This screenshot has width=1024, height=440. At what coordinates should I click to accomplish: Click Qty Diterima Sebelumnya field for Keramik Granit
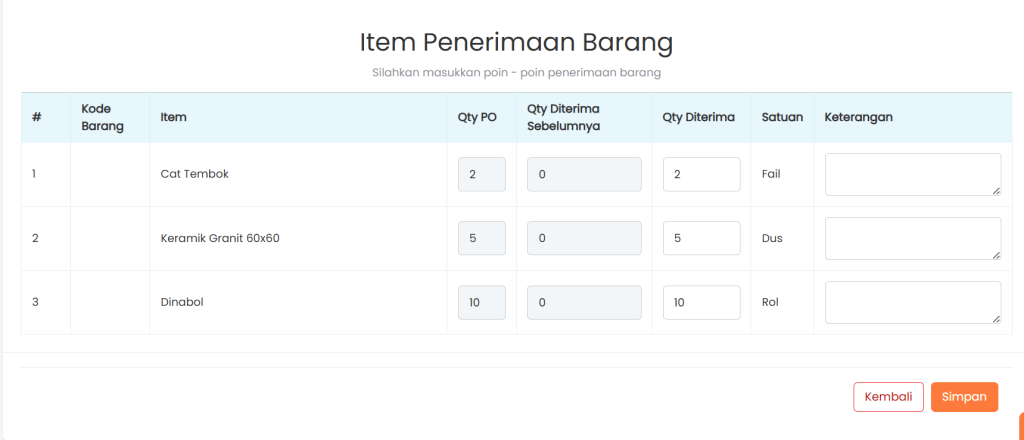(584, 238)
